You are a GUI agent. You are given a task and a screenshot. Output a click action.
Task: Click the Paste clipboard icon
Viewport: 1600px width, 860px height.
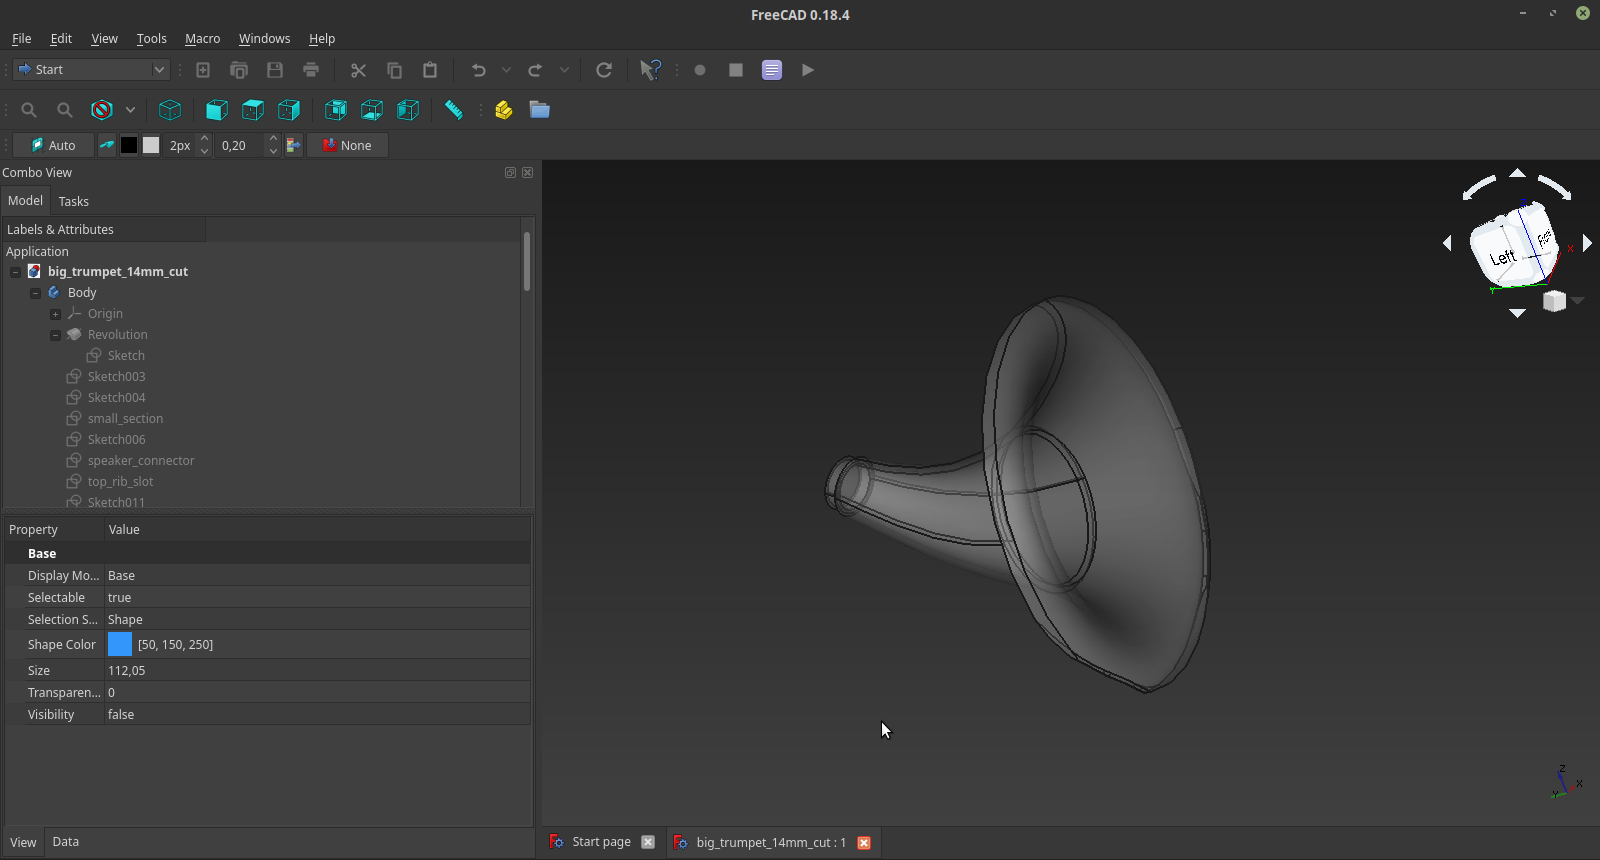tap(430, 70)
